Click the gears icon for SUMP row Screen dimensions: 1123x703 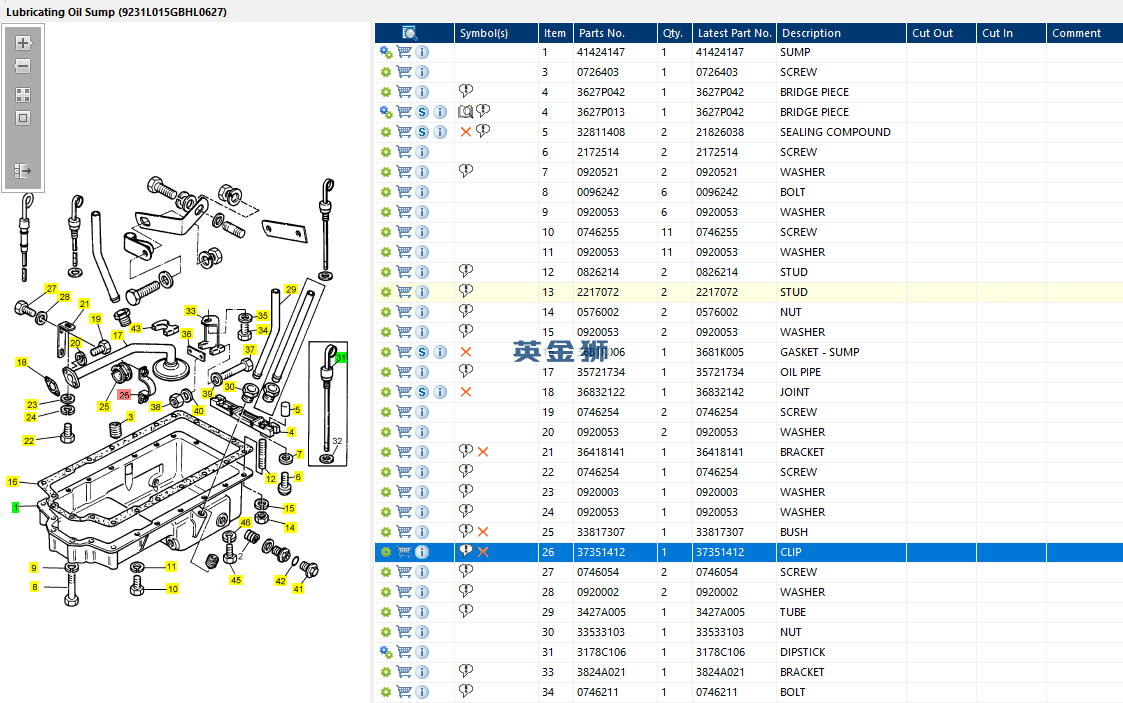pyautogui.click(x=386, y=52)
